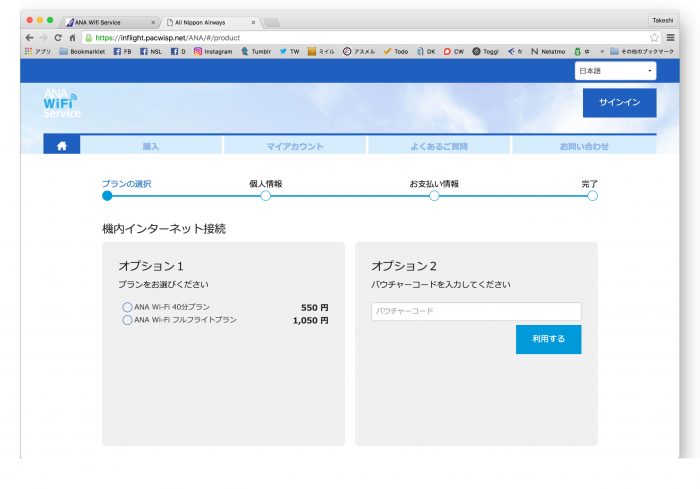The image size is (700, 489).
Task: Bookmark this page with the star icon
Action: tap(654, 37)
